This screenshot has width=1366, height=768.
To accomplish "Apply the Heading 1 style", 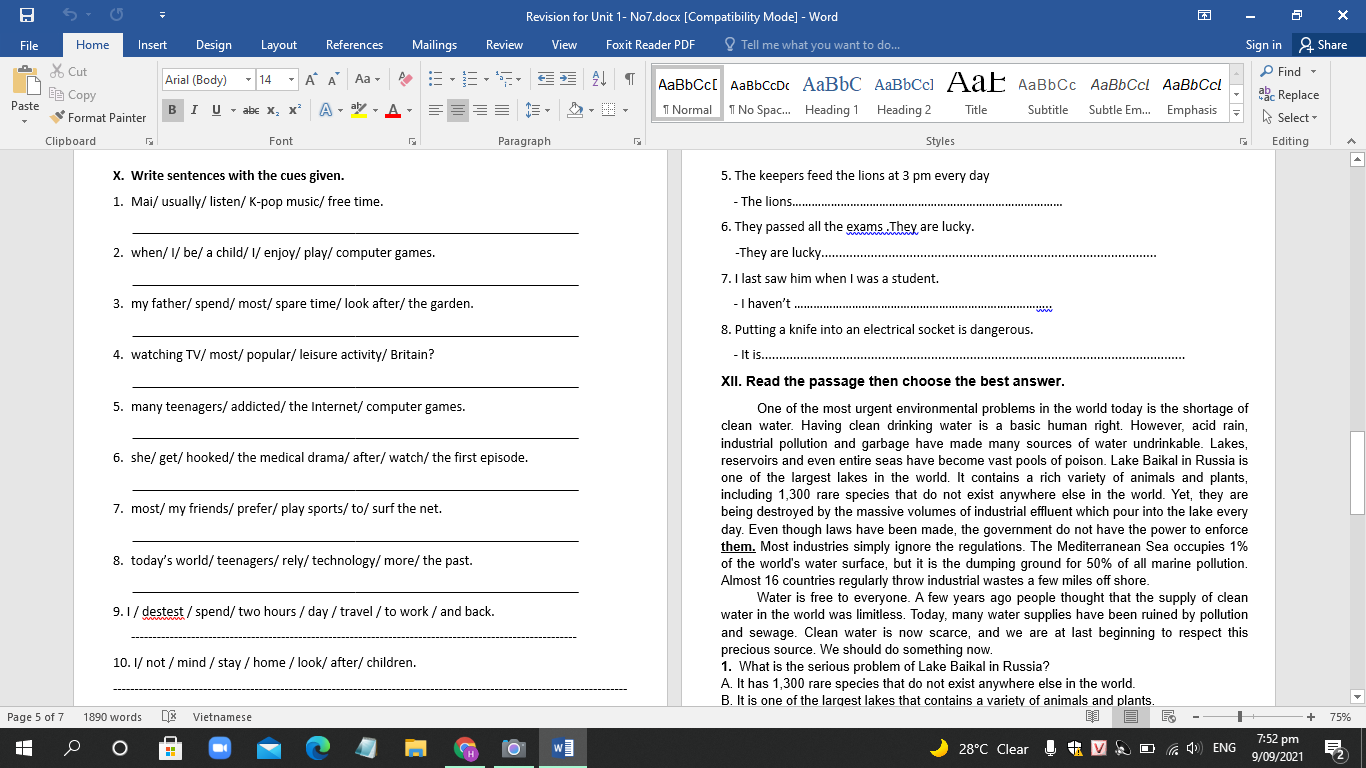I will (x=832, y=92).
